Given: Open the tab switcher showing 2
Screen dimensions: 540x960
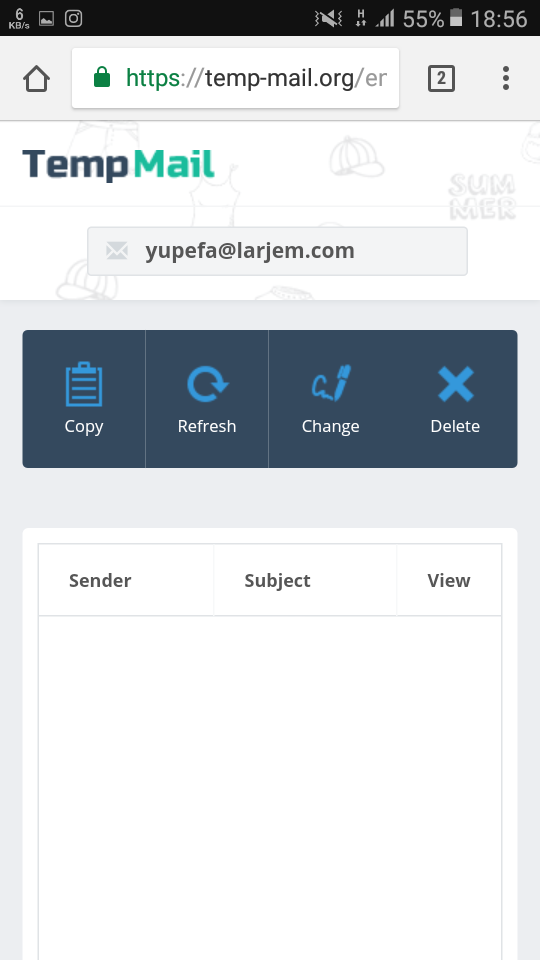Looking at the screenshot, I should [x=441, y=79].
